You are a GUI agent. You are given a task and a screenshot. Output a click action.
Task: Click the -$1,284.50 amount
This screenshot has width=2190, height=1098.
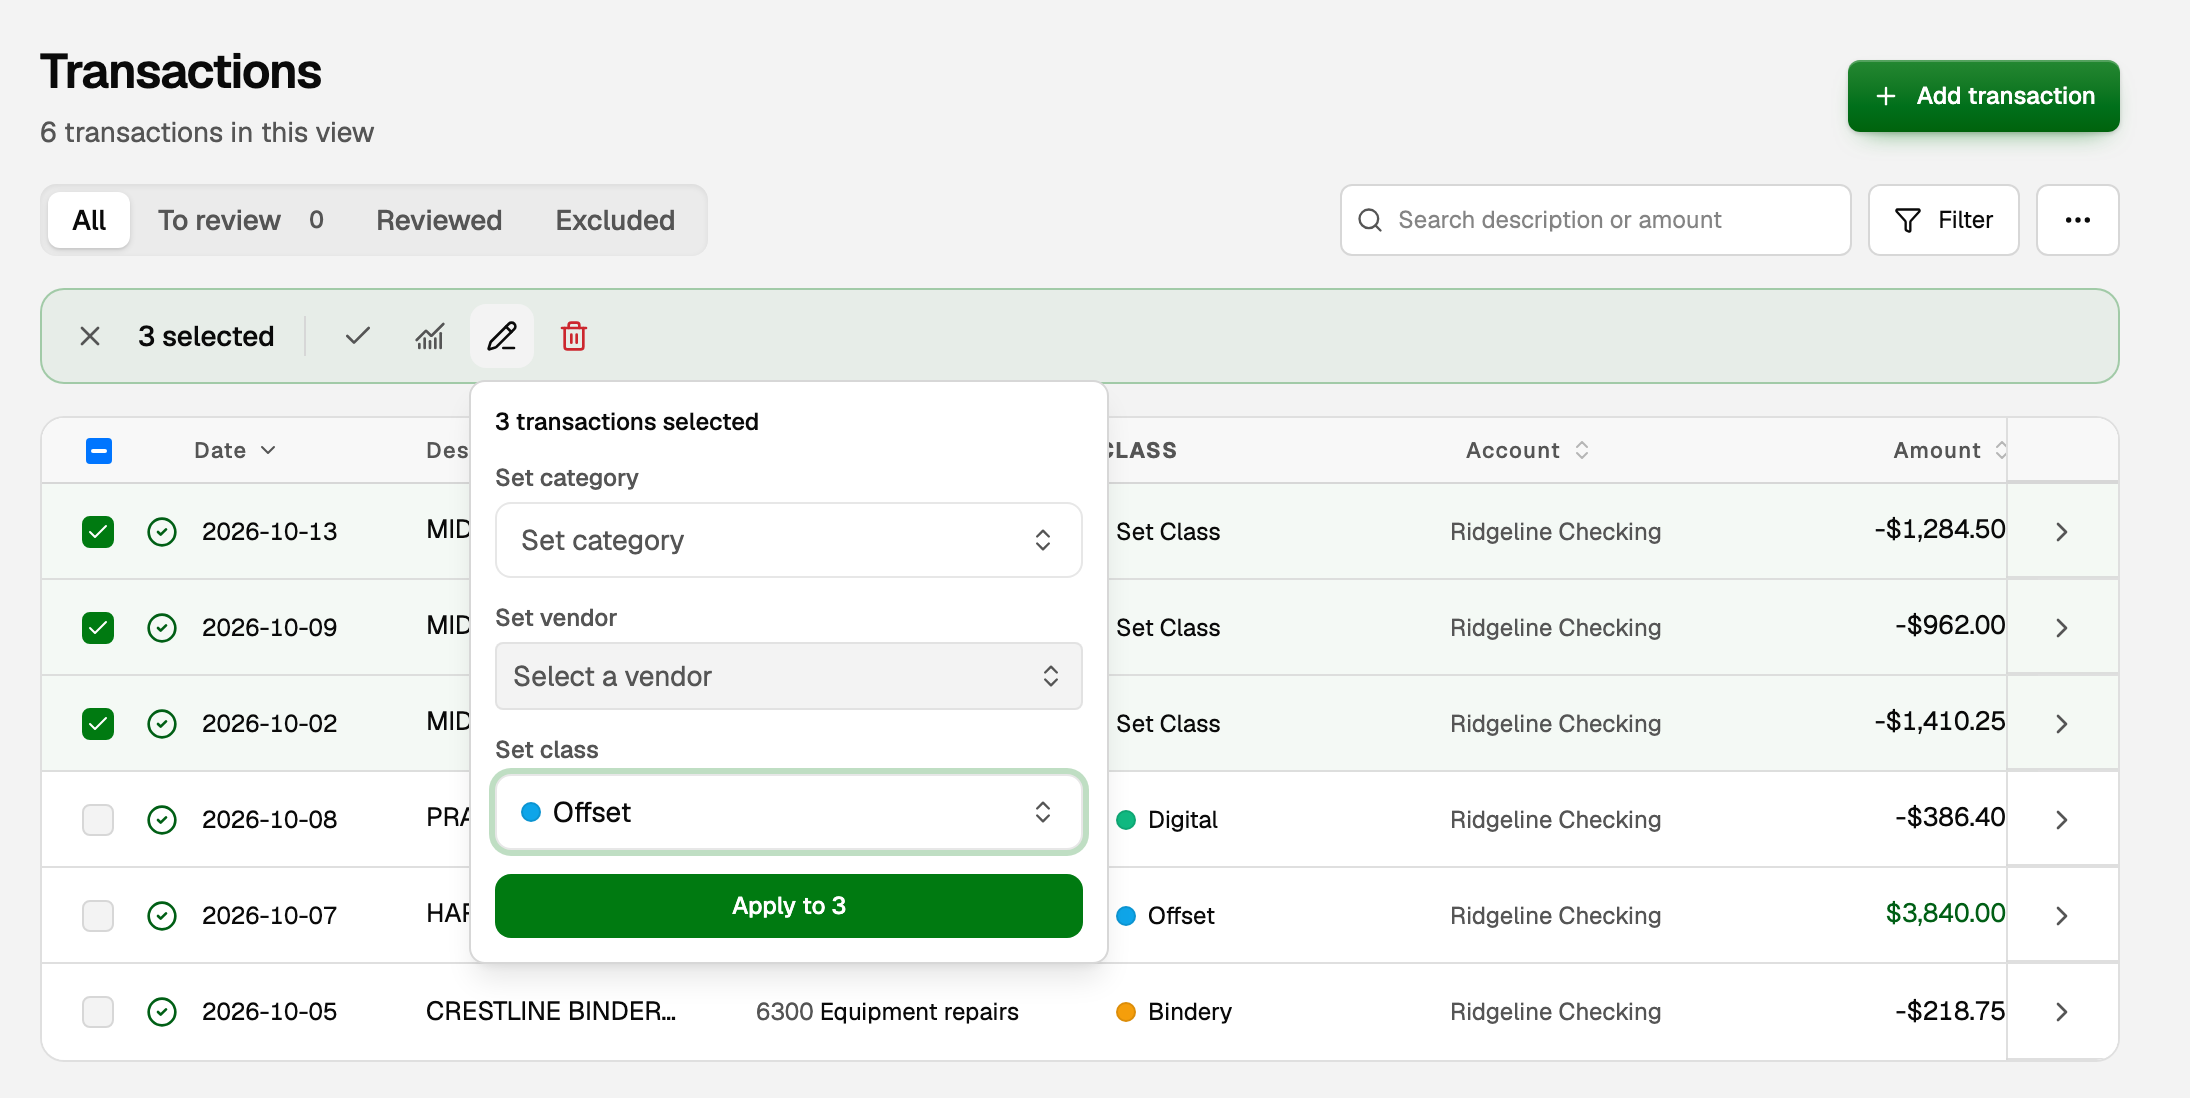pyautogui.click(x=1939, y=530)
